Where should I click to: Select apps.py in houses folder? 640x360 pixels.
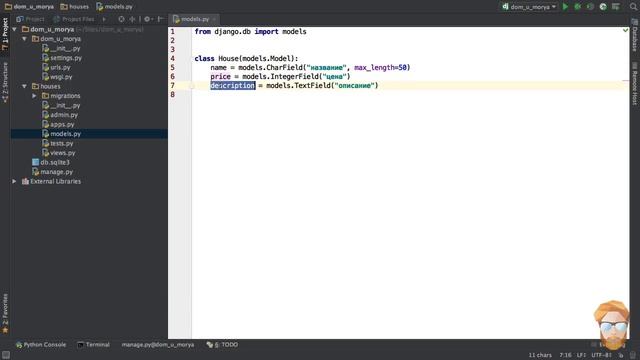click(62, 124)
